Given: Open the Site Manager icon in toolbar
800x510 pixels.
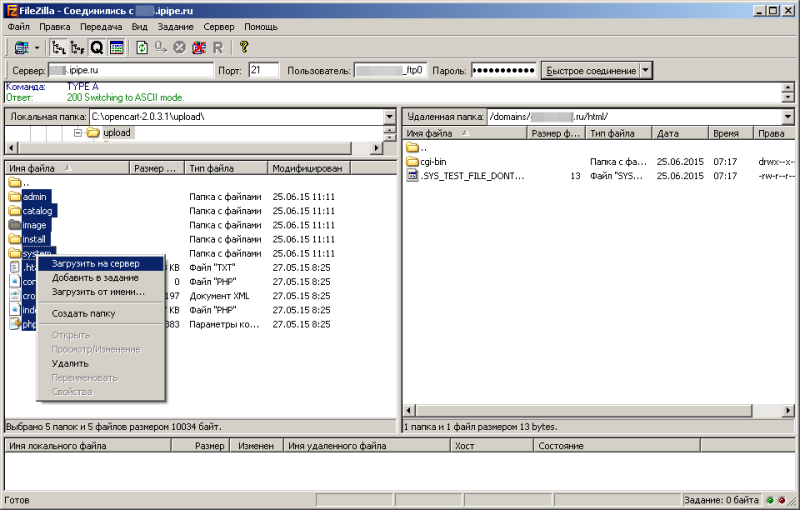Looking at the screenshot, I should pos(20,47).
